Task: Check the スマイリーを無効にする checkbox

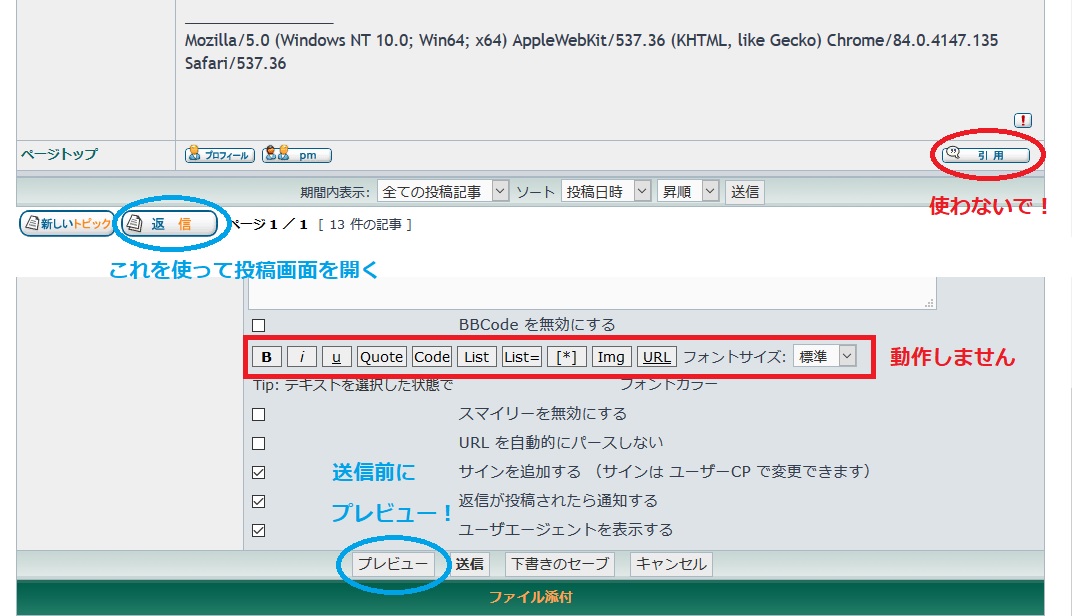Action: click(259, 414)
